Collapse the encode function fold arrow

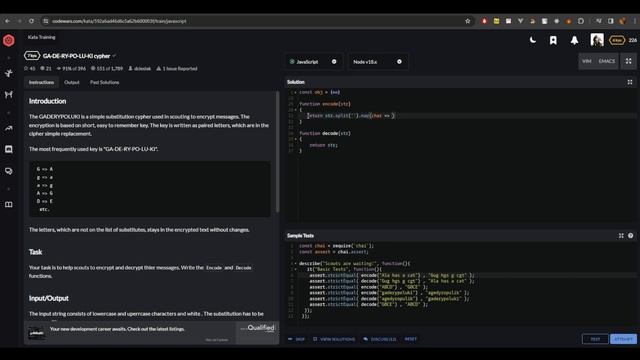296,110
